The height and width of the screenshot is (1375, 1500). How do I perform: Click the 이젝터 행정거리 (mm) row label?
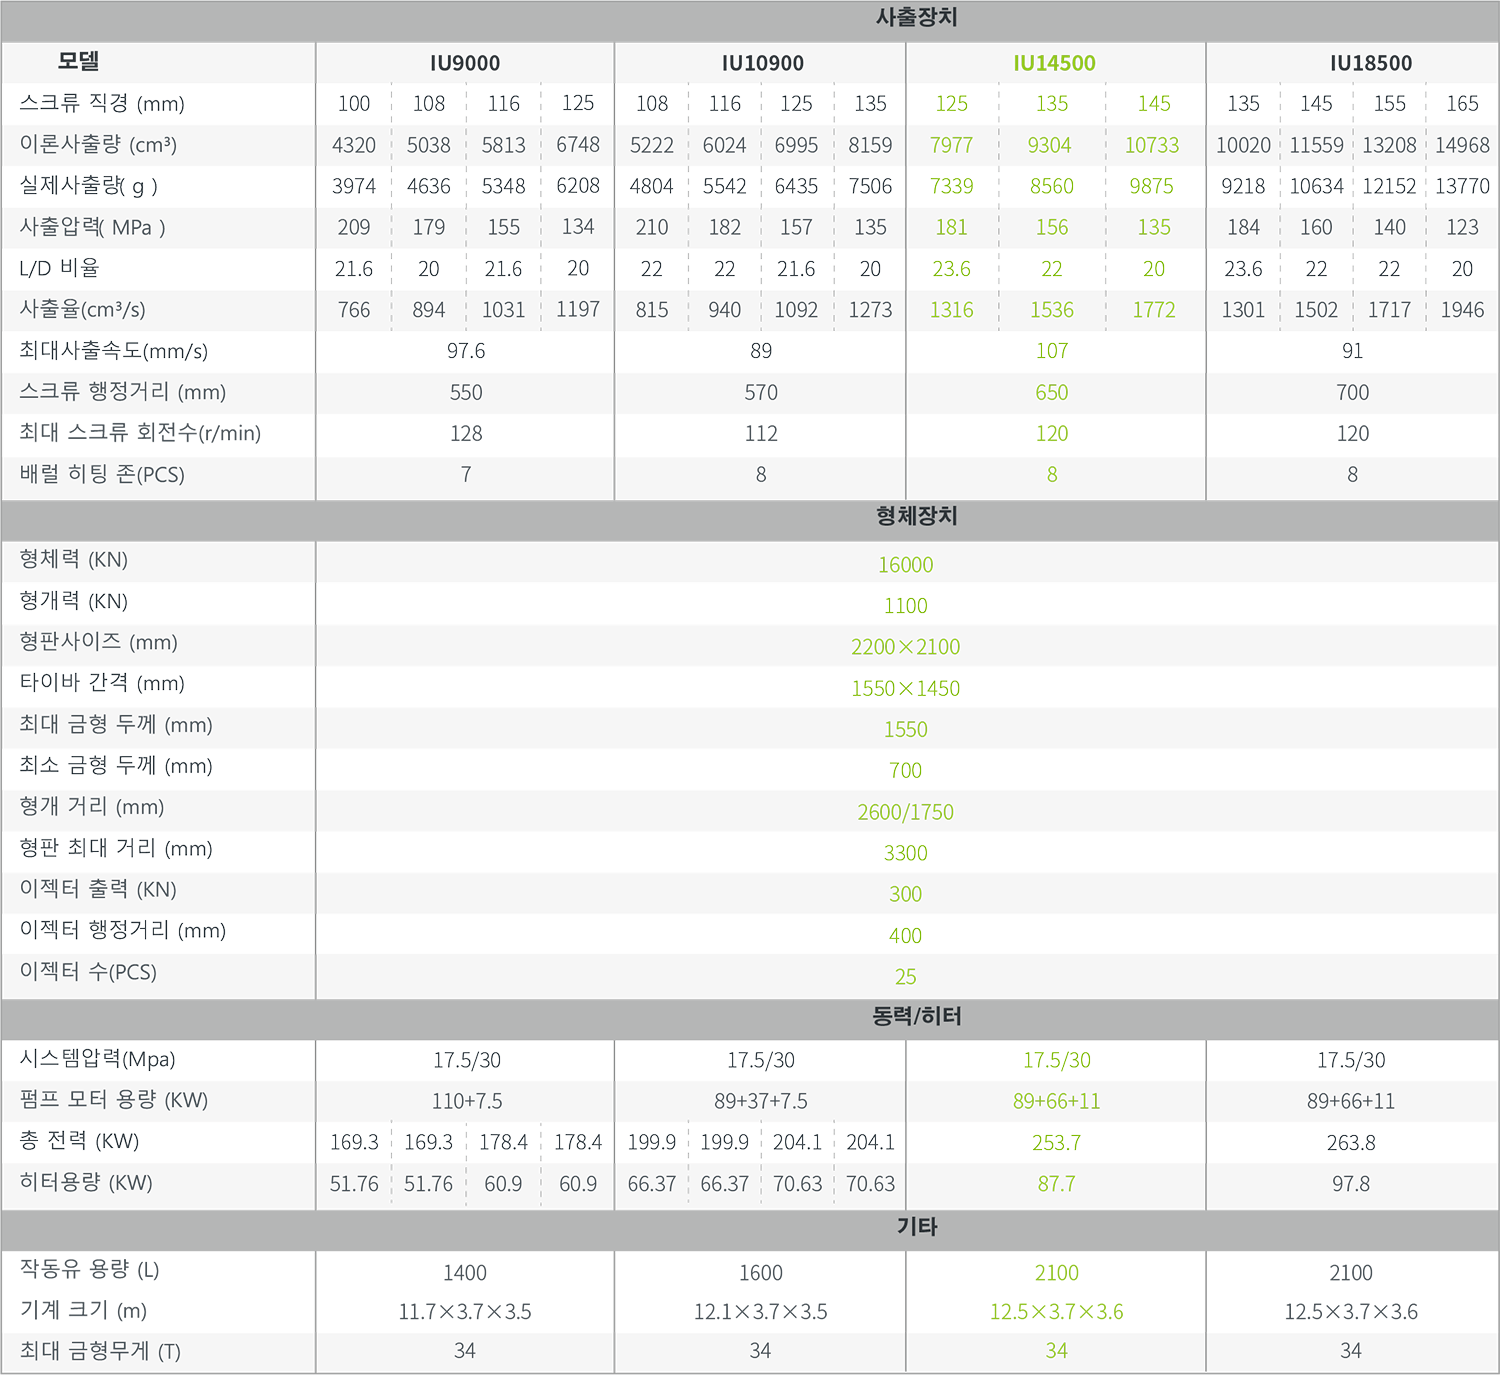[x=122, y=931]
